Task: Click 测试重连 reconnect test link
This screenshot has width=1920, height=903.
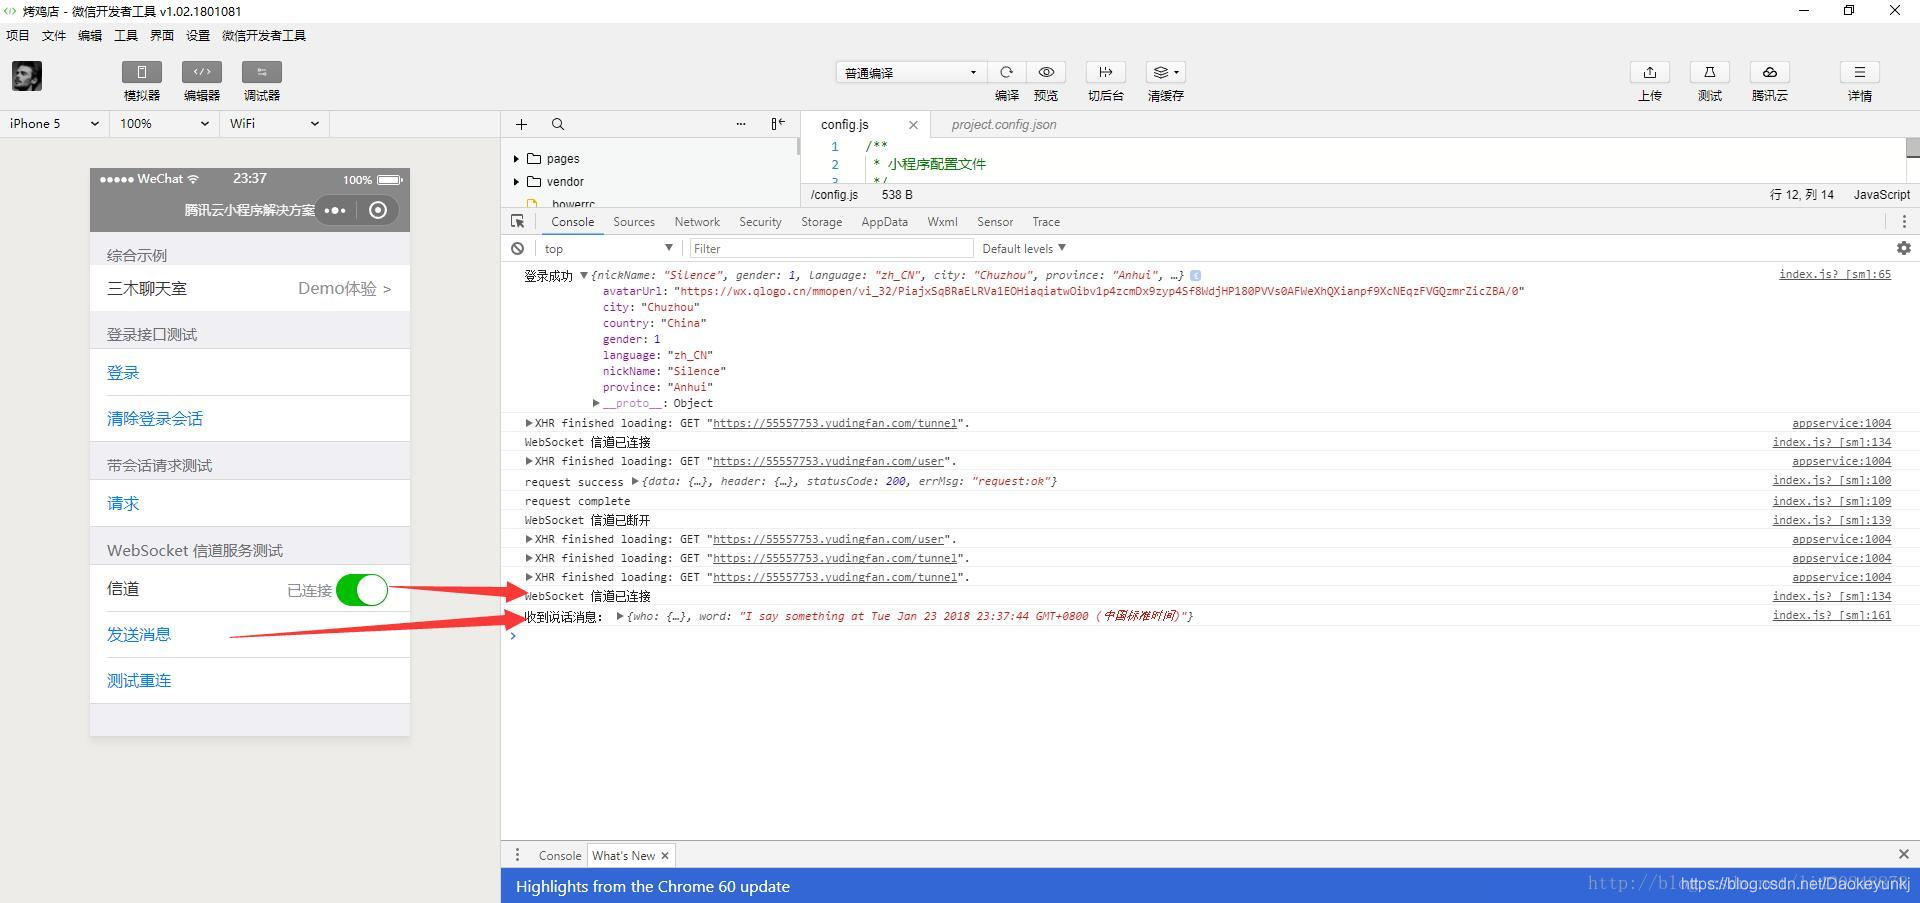Action: tap(139, 681)
